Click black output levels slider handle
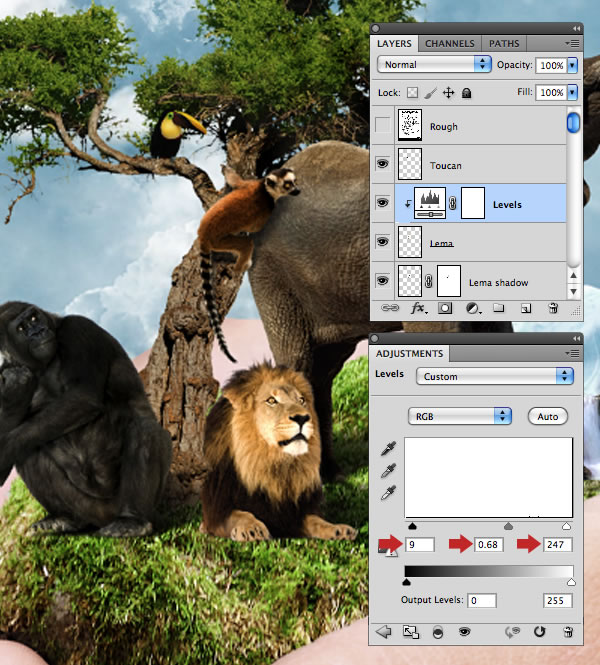The height and width of the screenshot is (665, 600). tap(406, 582)
